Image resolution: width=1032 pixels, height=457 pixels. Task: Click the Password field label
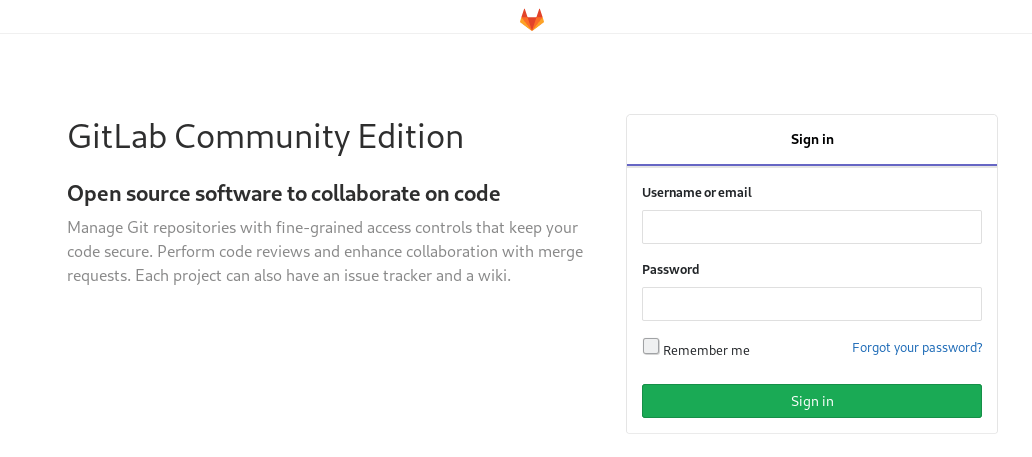click(x=671, y=269)
